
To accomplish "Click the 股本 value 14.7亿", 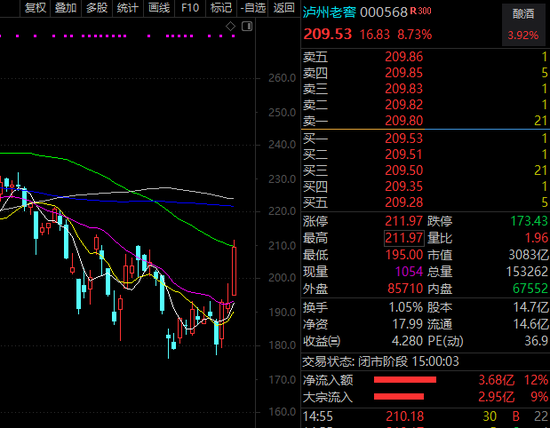I will 531,308.
